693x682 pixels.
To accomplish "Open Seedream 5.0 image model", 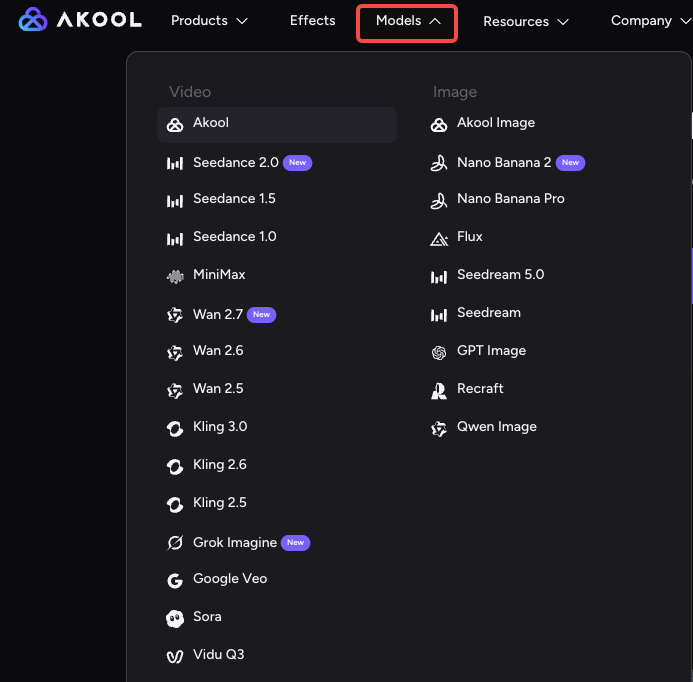I will coord(500,275).
